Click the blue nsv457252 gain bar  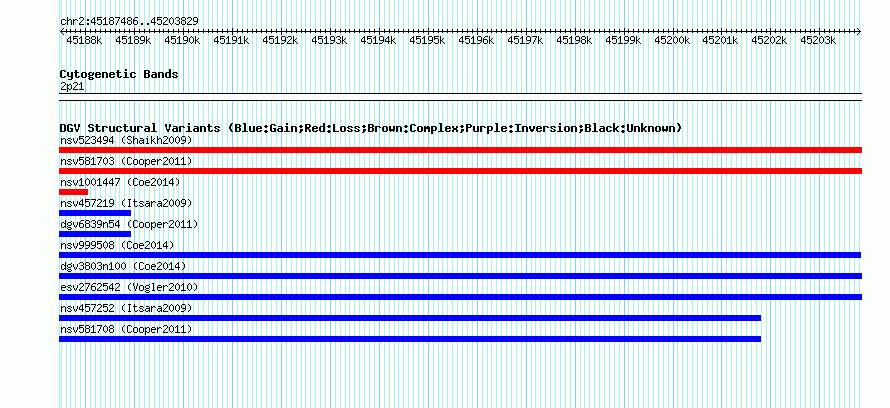pos(410,318)
